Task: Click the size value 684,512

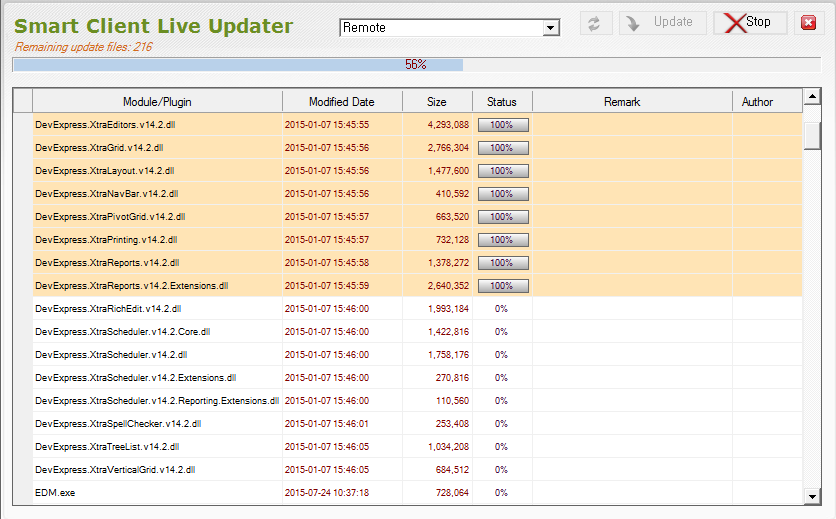Action: coord(452,469)
